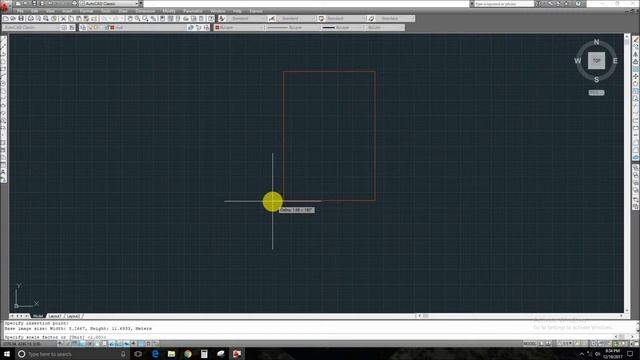
Task: Click drawing area vertical scrollbar up arrow
Action: click(627, 37)
